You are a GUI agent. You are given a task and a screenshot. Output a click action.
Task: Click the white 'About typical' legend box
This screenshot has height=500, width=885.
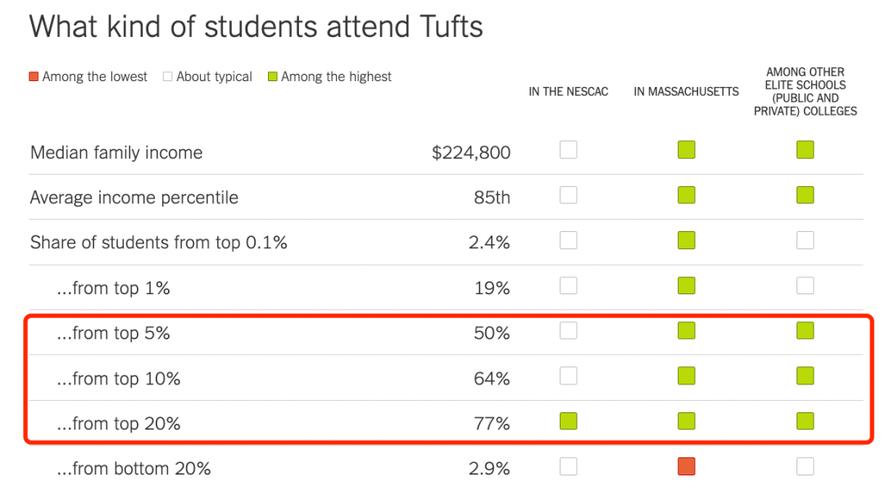(x=168, y=76)
